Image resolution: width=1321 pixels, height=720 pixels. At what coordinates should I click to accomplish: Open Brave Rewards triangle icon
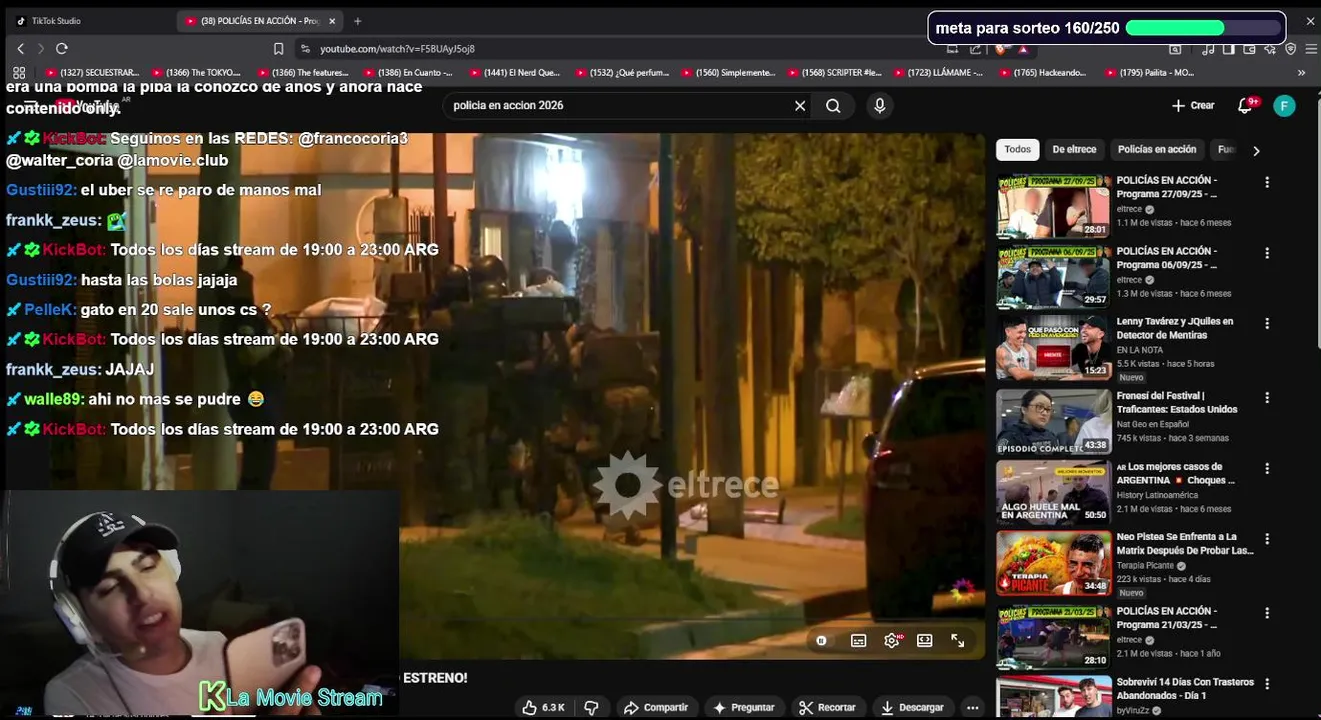tap(1023, 49)
